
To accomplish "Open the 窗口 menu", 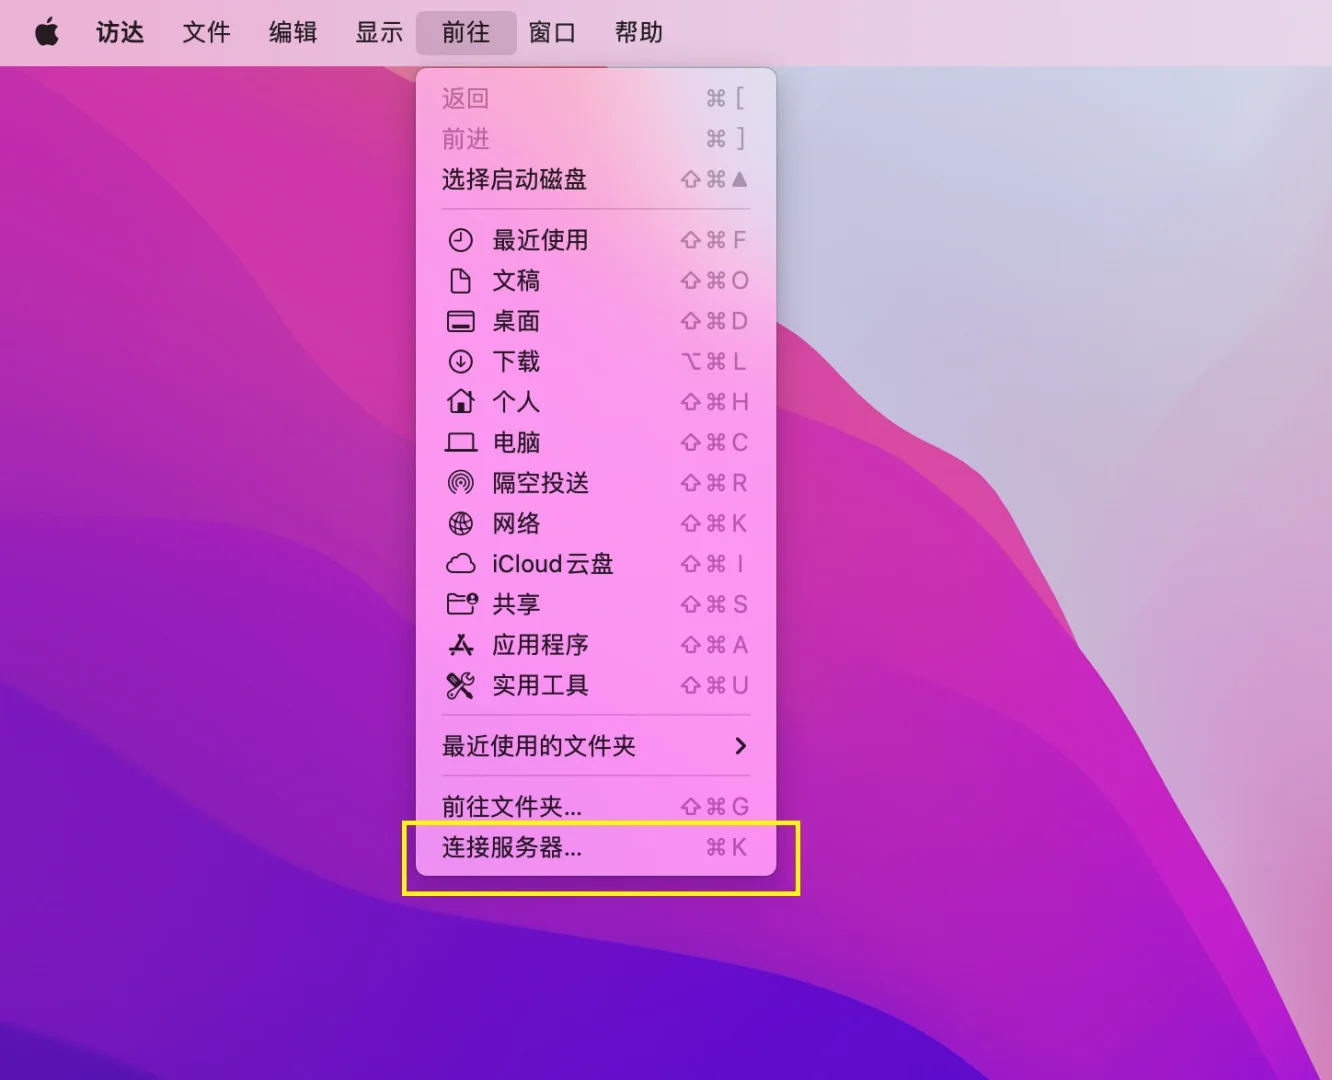I will click(x=553, y=32).
